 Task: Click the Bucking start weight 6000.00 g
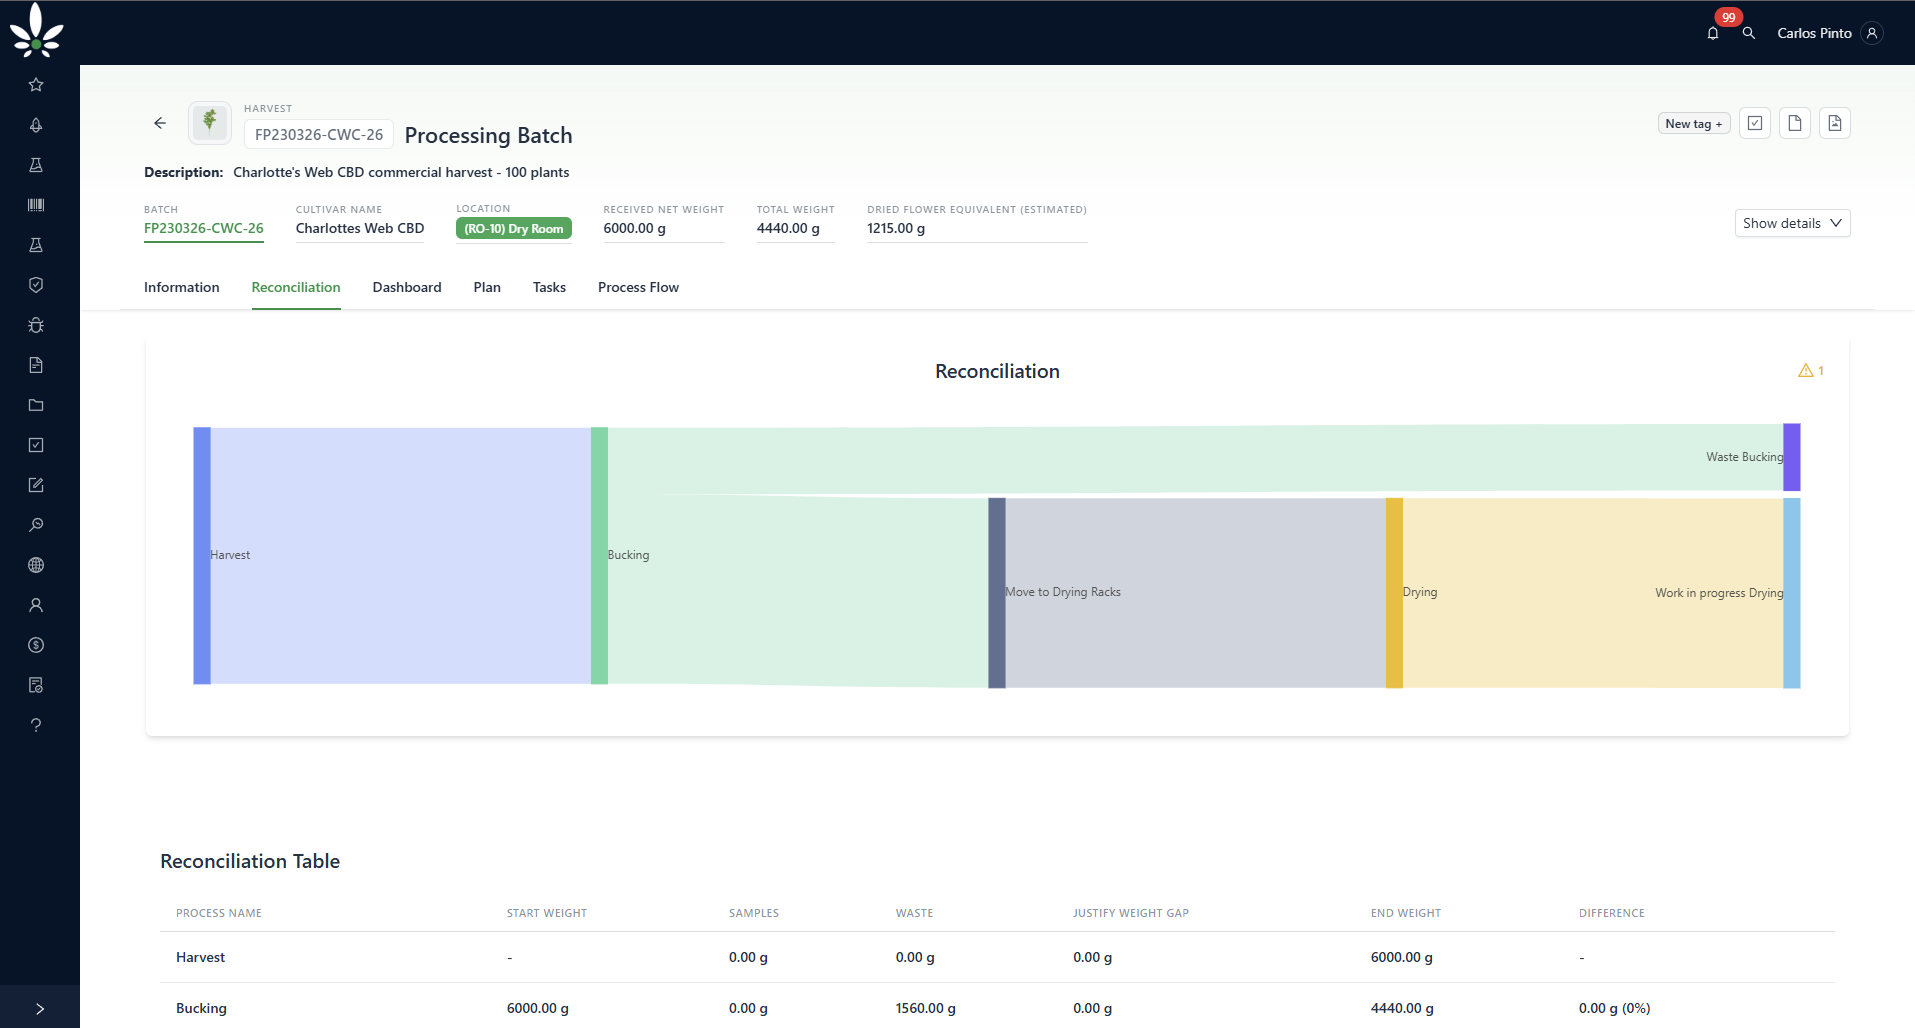(x=538, y=1008)
